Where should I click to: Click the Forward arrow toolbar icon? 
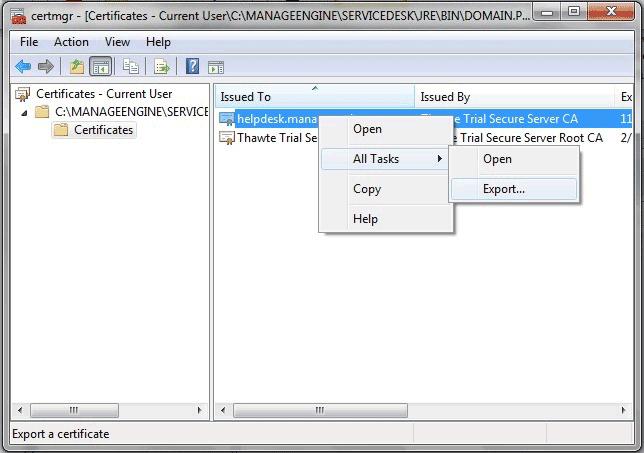click(46, 66)
